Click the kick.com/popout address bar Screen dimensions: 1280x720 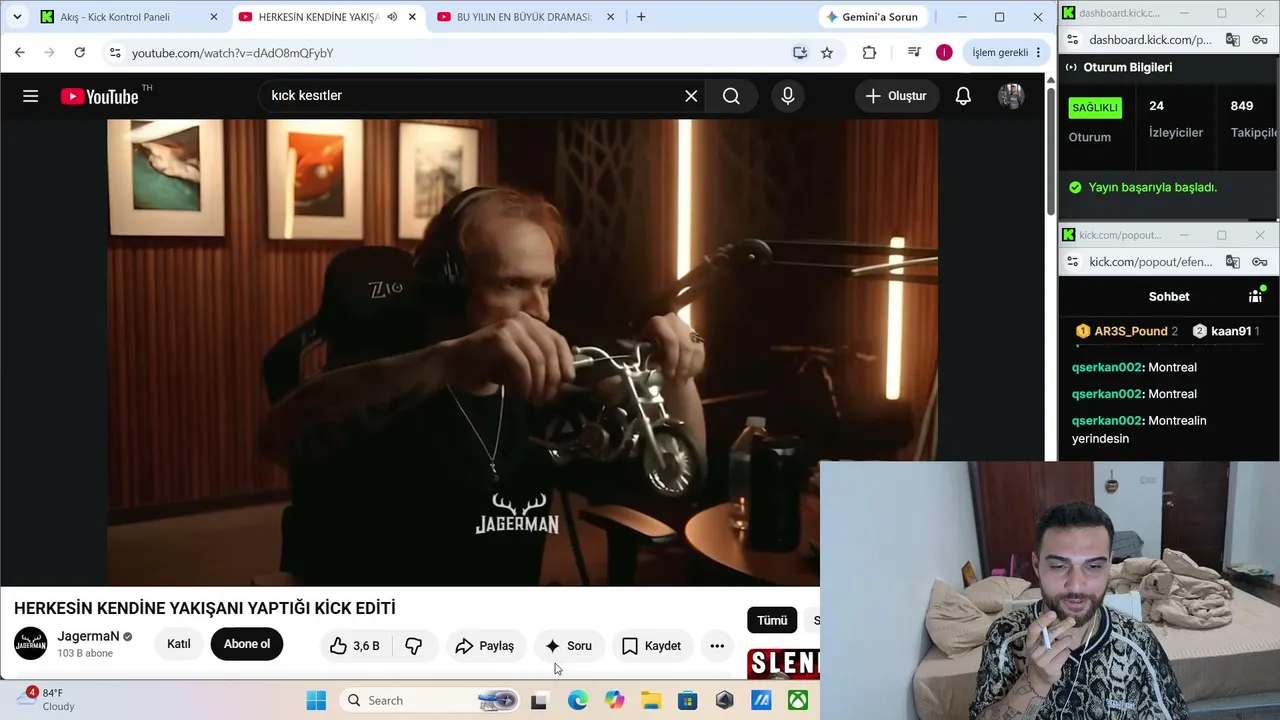coord(1150,262)
